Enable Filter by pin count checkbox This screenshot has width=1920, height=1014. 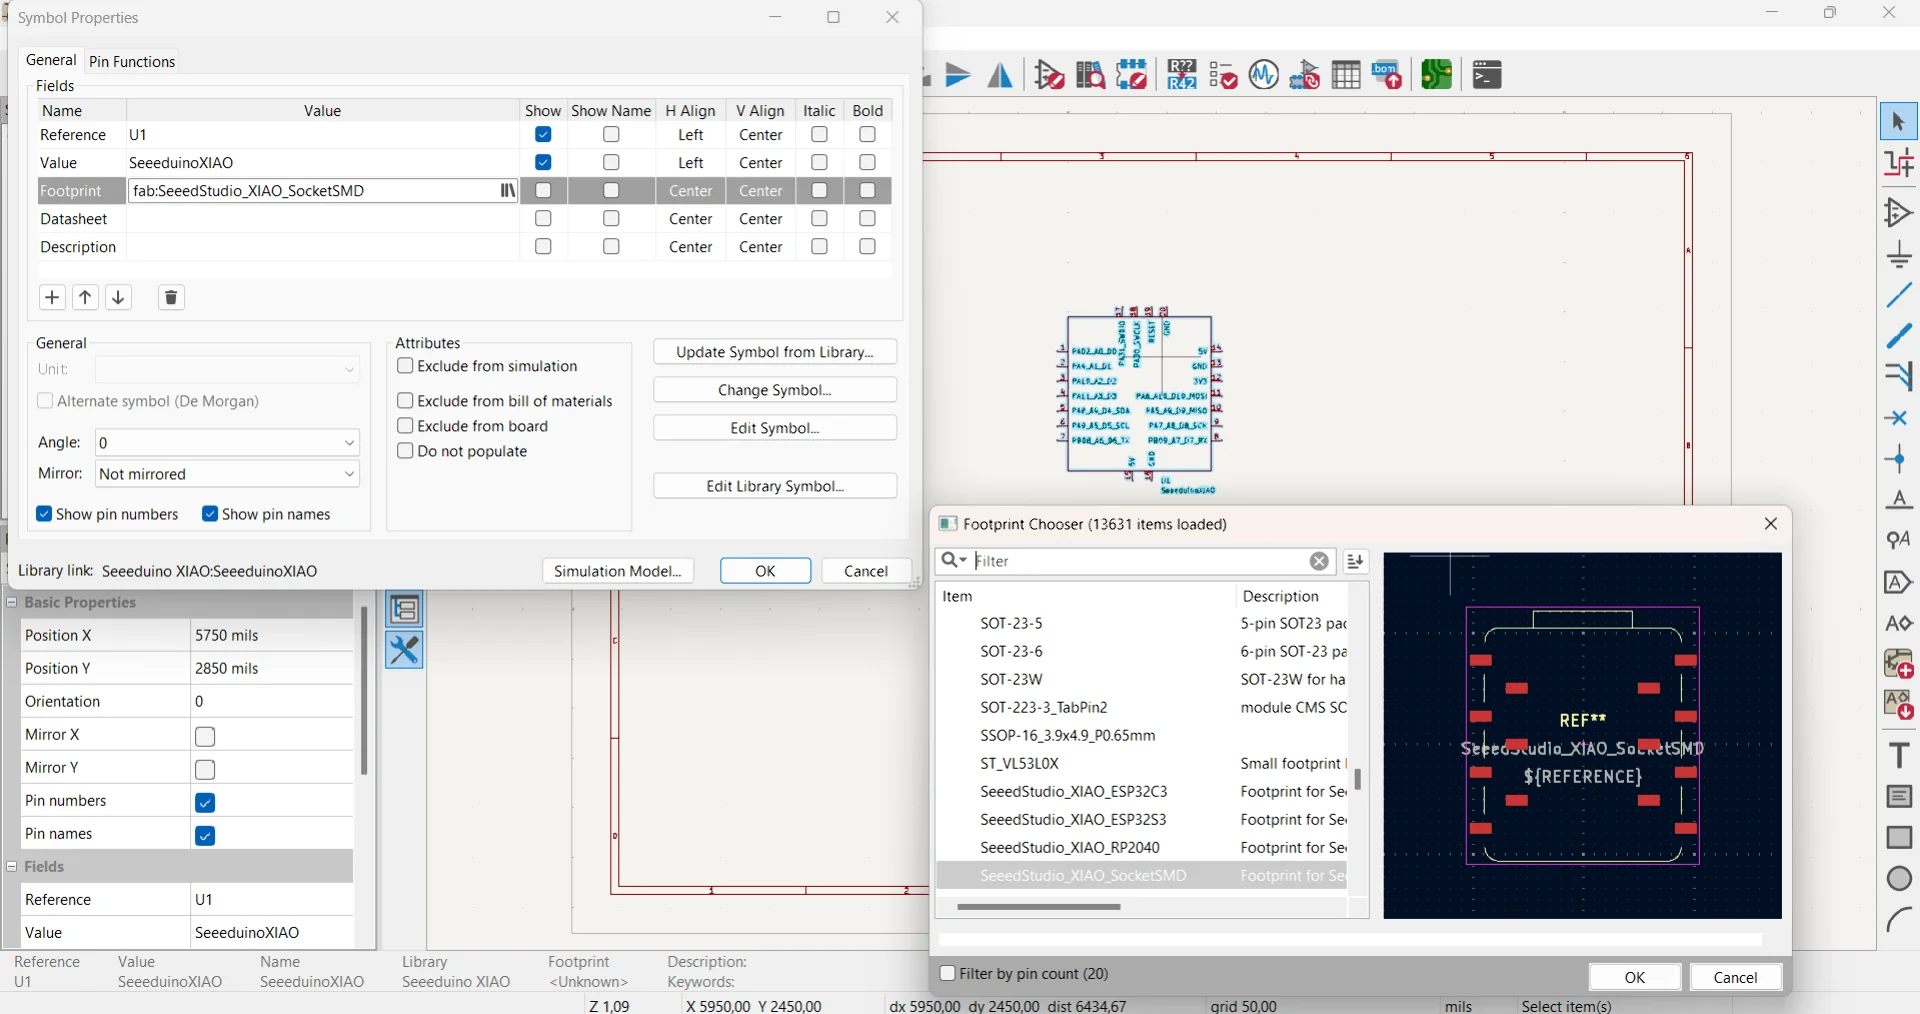[948, 973]
